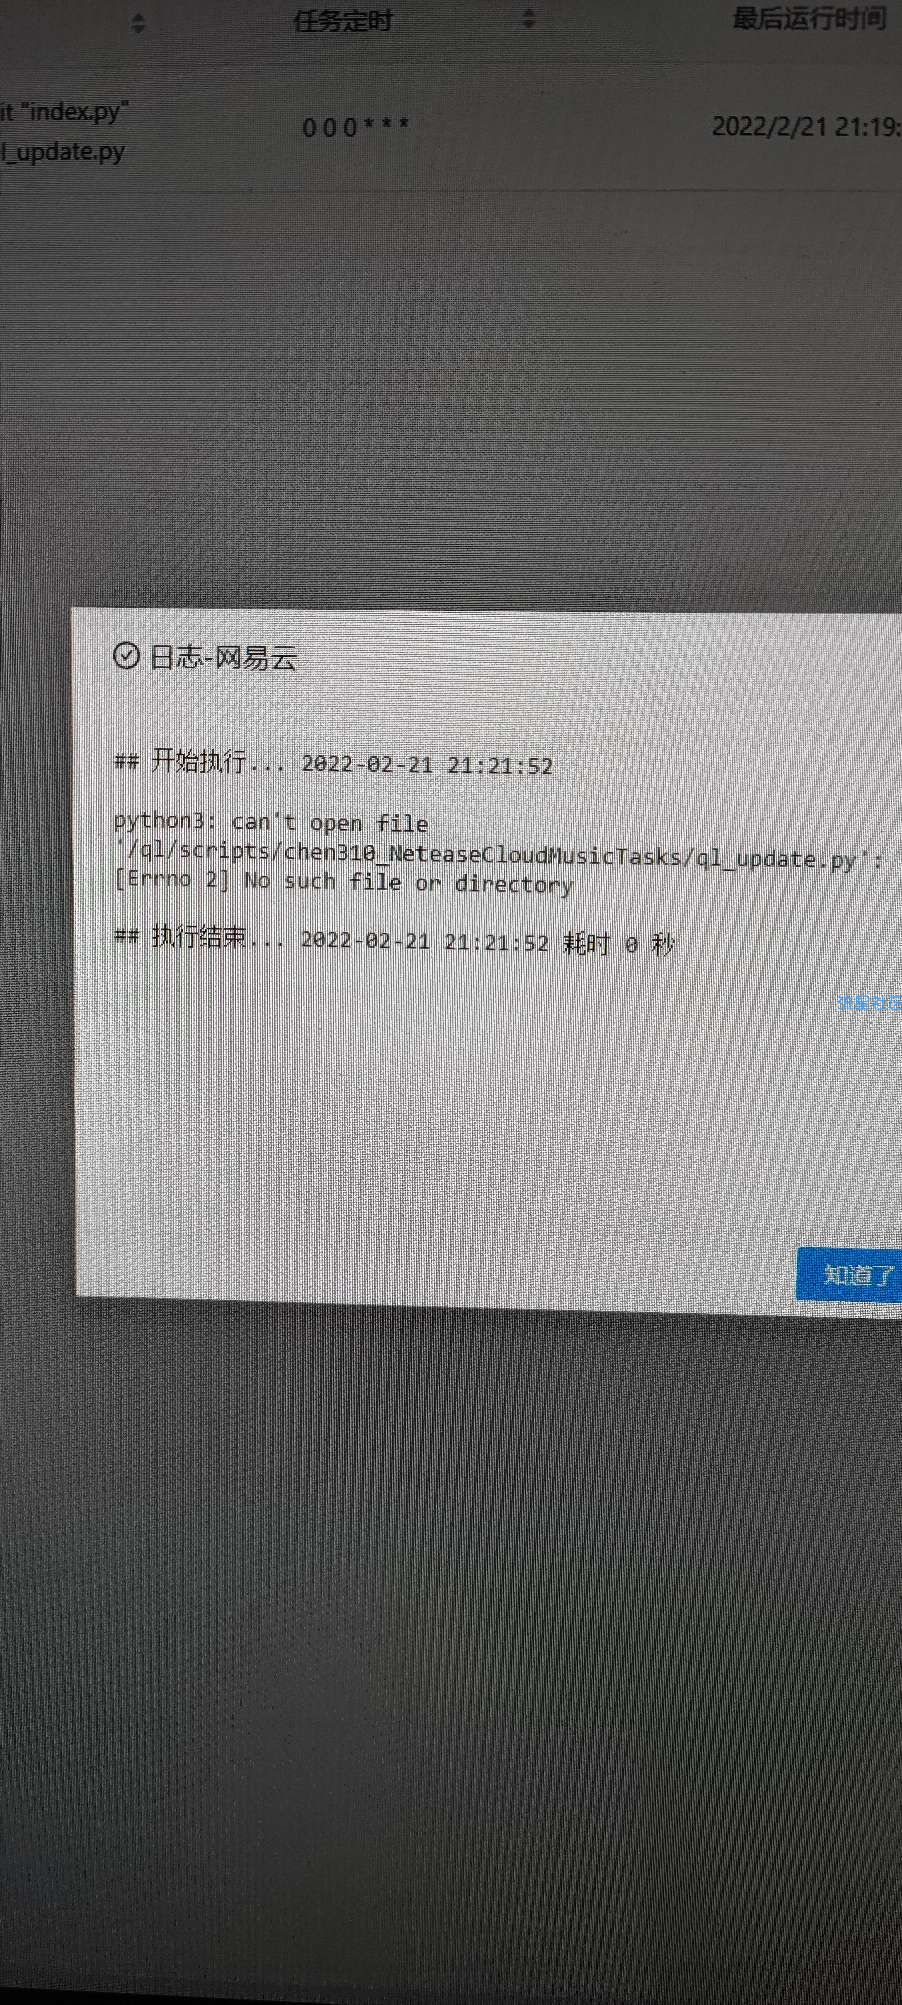Click the small blue link inside the log dialog

869,1002
